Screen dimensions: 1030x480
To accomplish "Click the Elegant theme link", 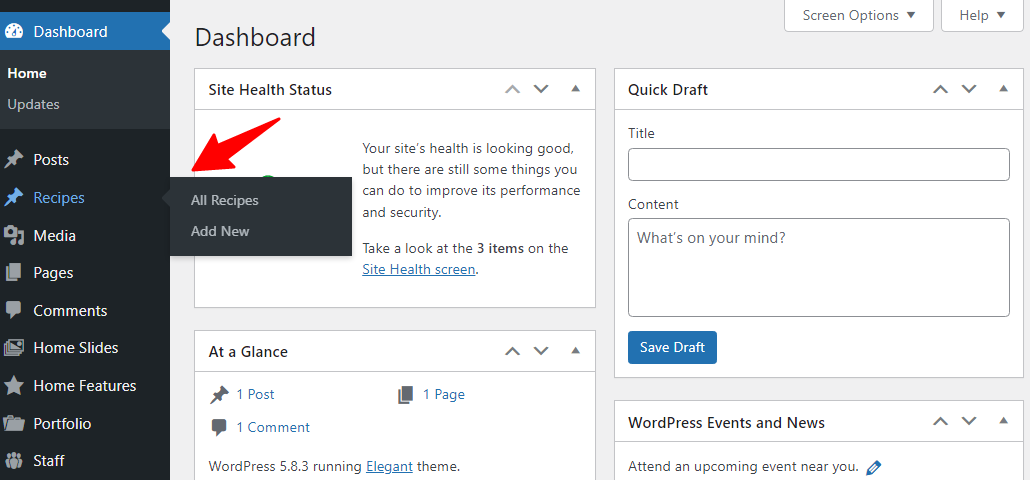I will point(390,467).
